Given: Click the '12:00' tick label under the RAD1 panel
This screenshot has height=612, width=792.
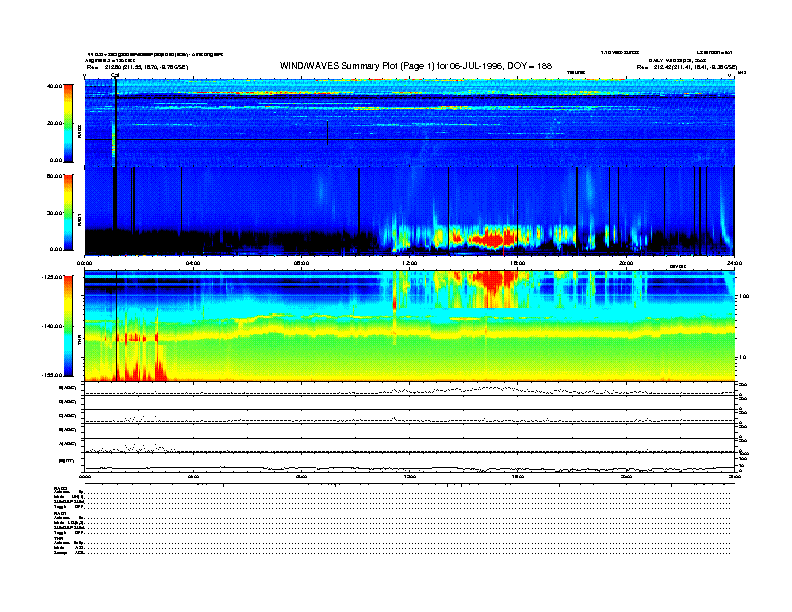Looking at the screenshot, I should pos(410,263).
